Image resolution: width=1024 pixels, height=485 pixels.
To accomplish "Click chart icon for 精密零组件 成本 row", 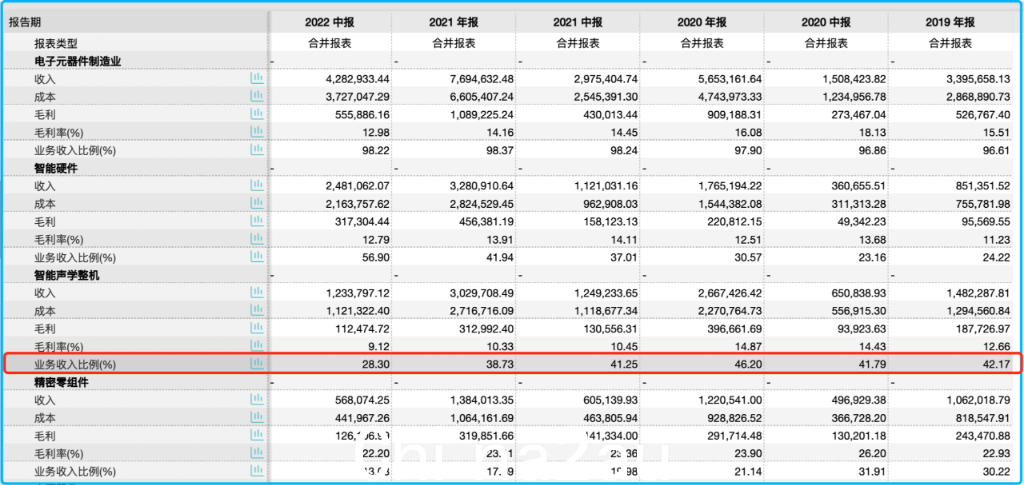I will pos(257,417).
